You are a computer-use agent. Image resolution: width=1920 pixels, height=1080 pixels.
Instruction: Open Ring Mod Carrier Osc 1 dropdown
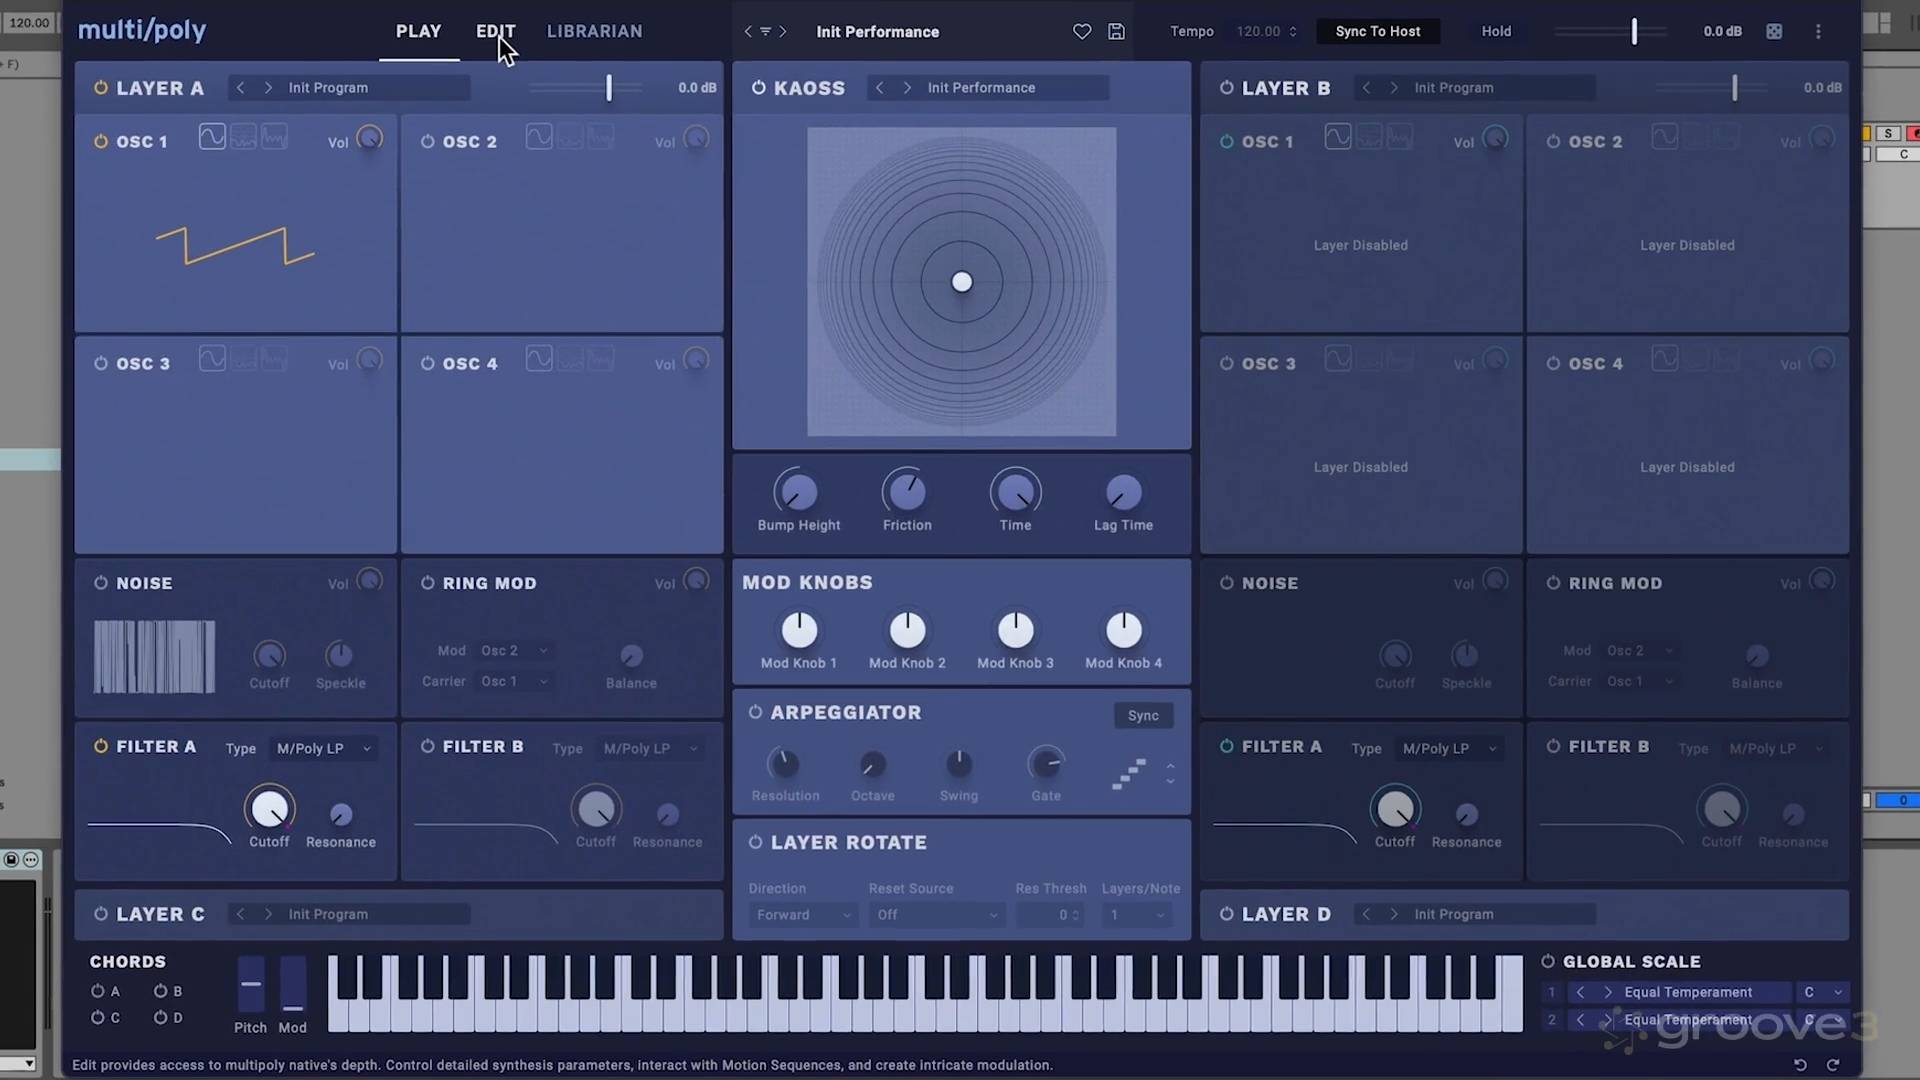[x=514, y=681]
